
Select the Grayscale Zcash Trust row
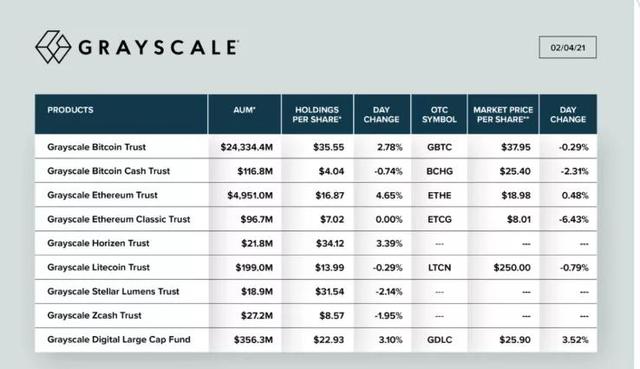316,316
